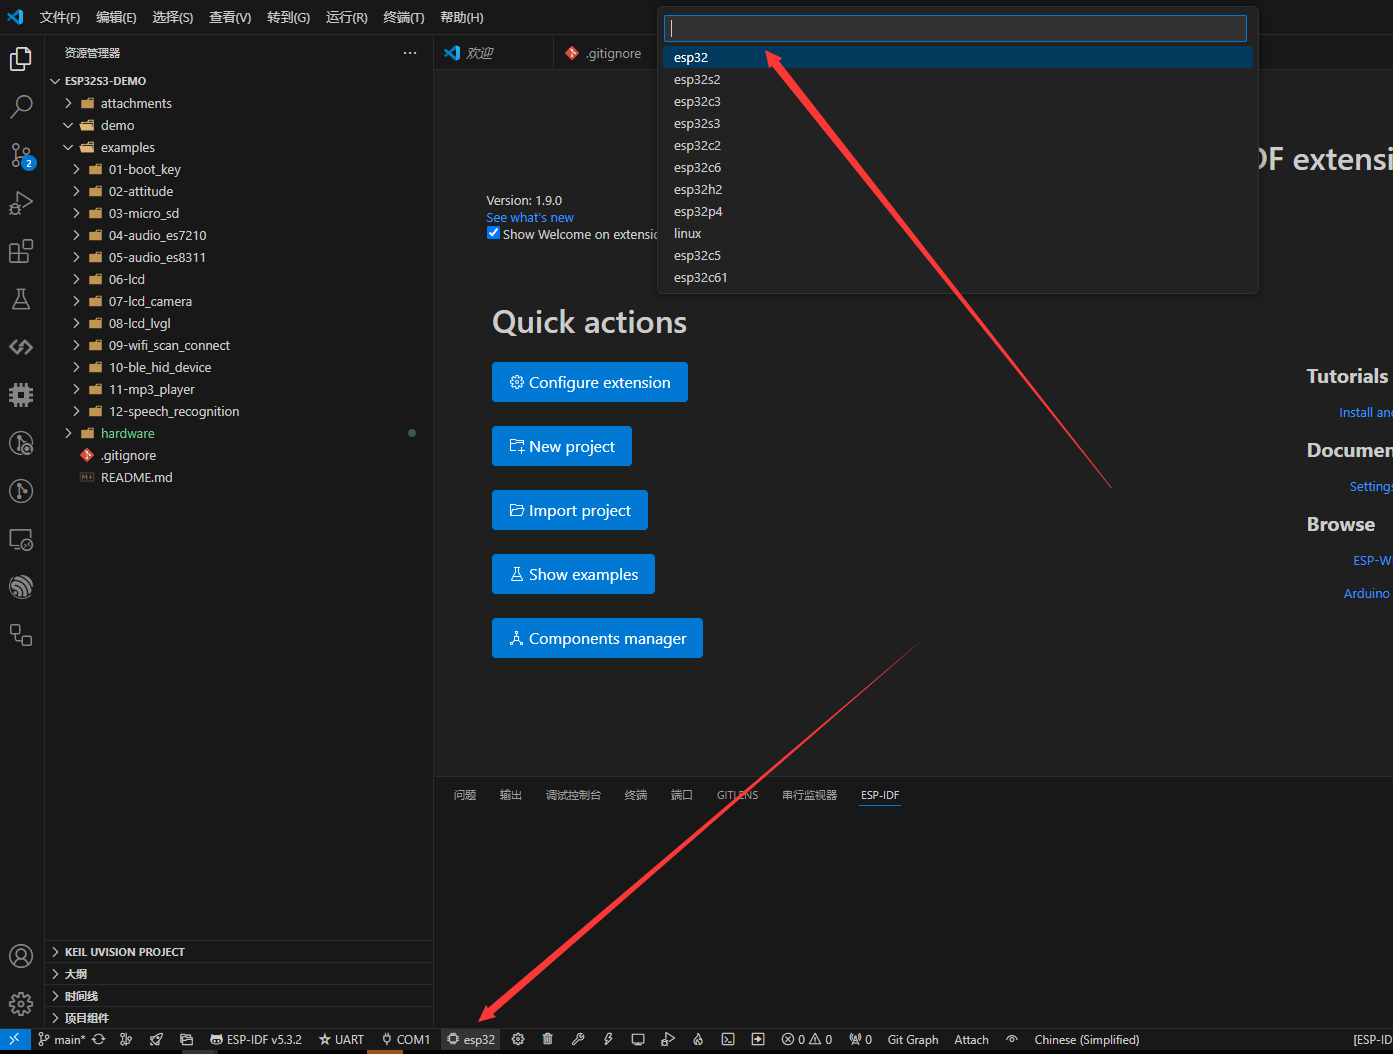Open the Manage gear icon in activity bar
Viewport: 1393px width, 1054px height.
tap(21, 1003)
